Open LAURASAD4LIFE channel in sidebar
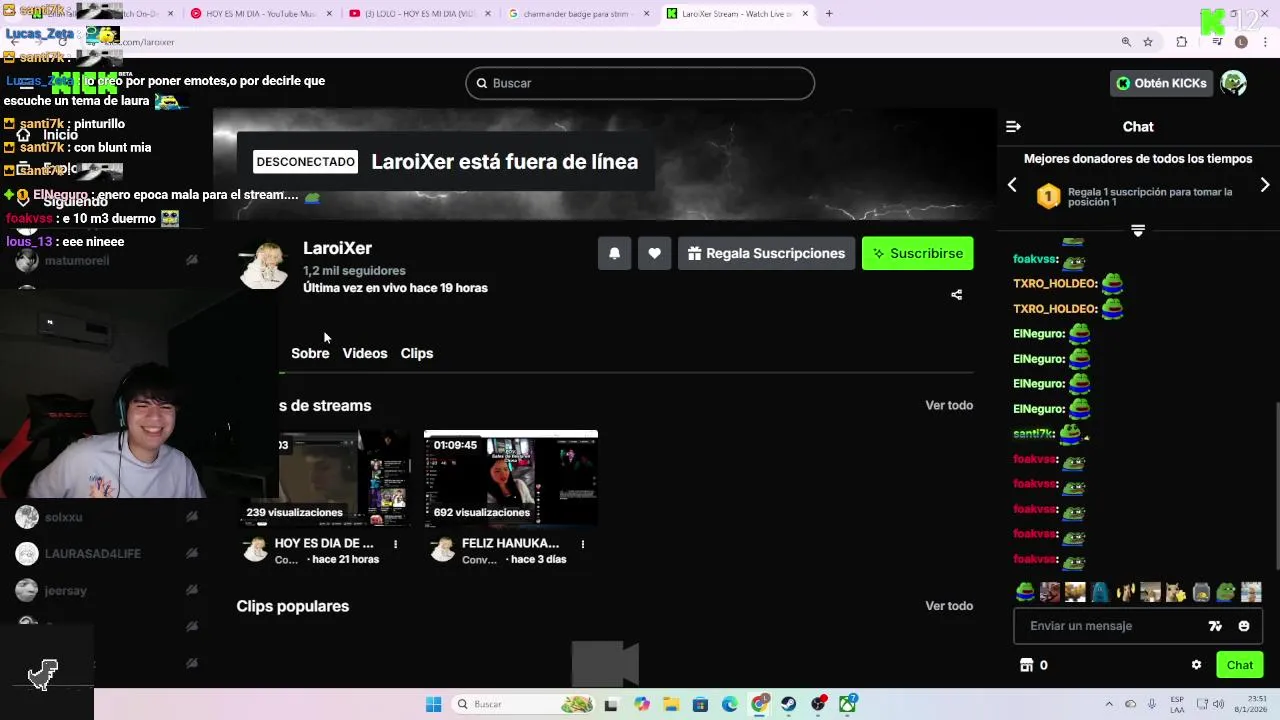1280x720 pixels. (x=93, y=554)
